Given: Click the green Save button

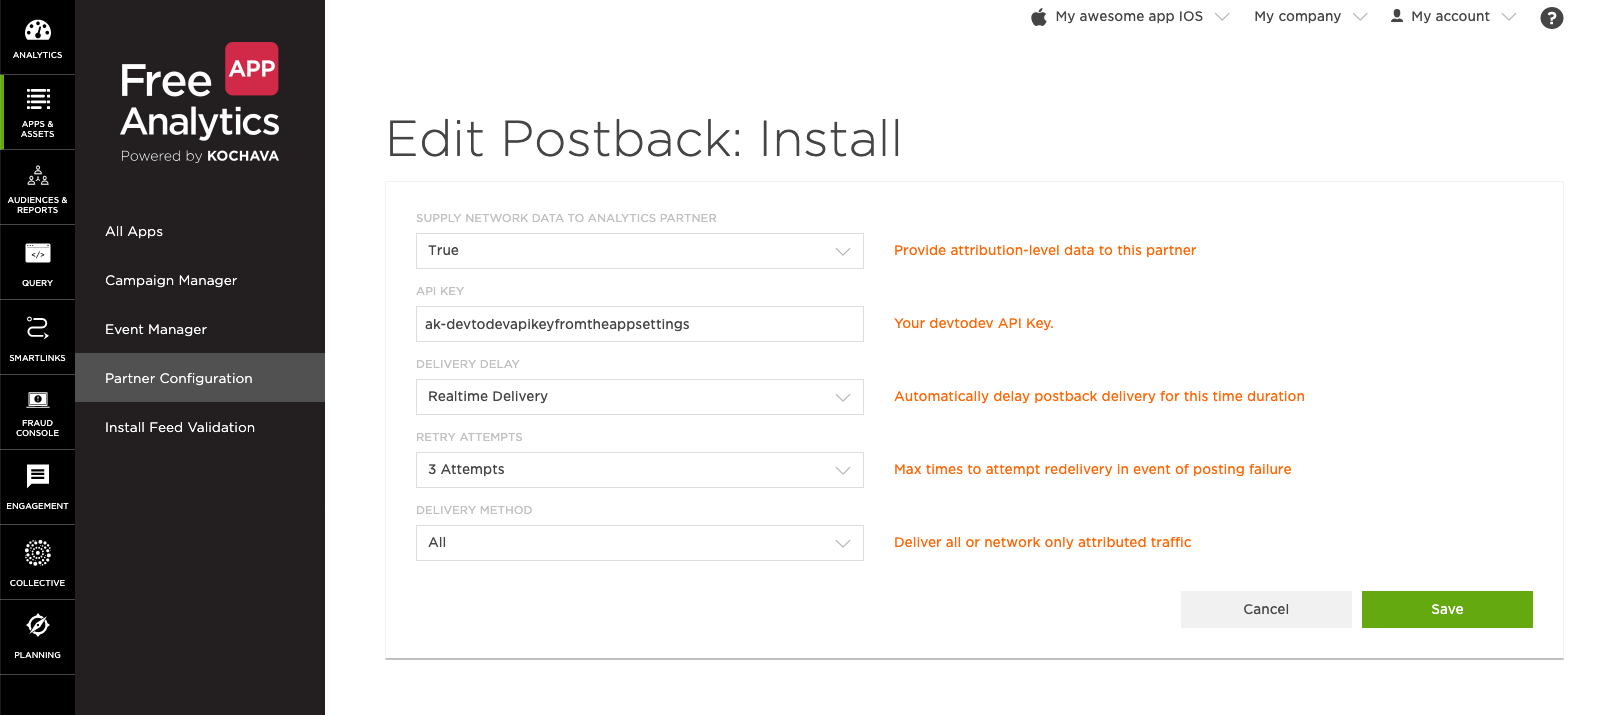Looking at the screenshot, I should (x=1446, y=610).
